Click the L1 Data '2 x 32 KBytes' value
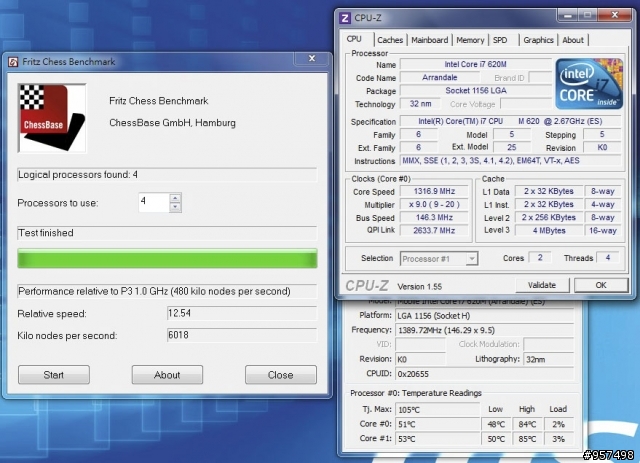Screen dimensions: 640x463 click(549, 191)
